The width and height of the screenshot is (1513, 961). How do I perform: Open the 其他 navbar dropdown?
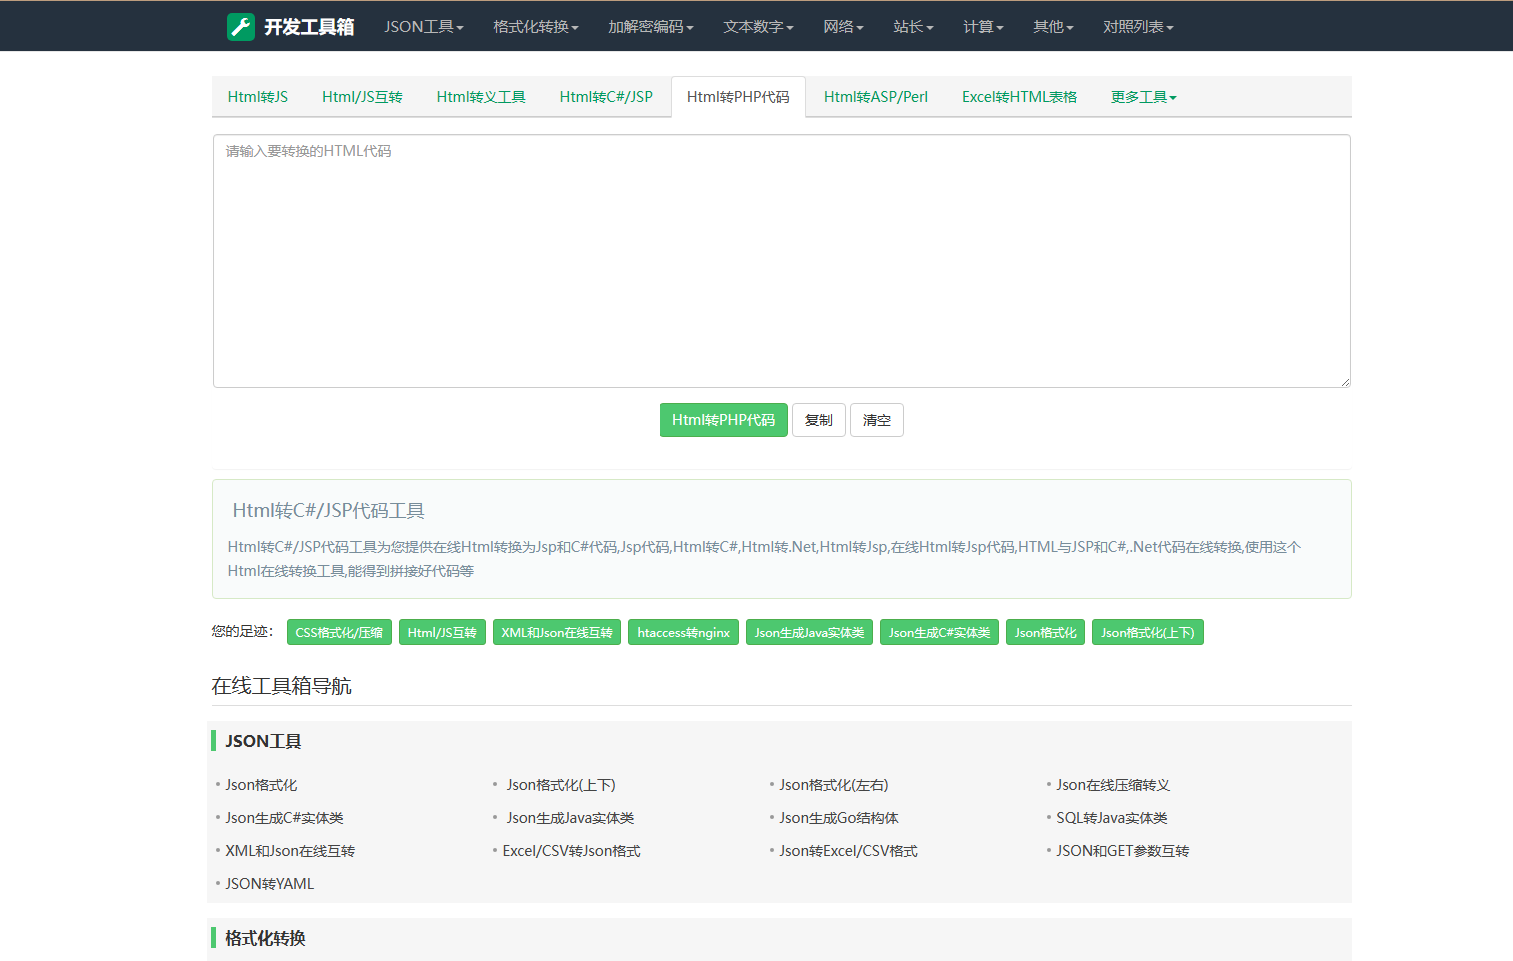[1053, 27]
